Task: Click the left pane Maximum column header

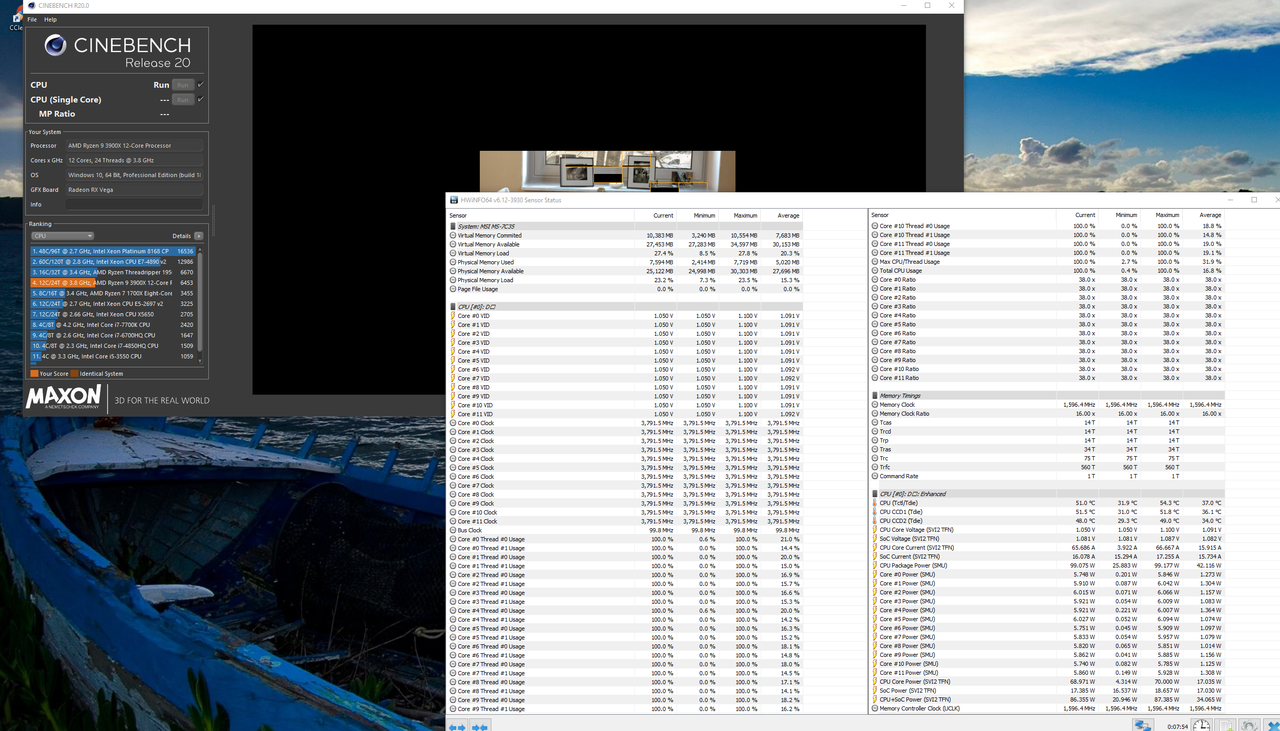Action: 739,215
